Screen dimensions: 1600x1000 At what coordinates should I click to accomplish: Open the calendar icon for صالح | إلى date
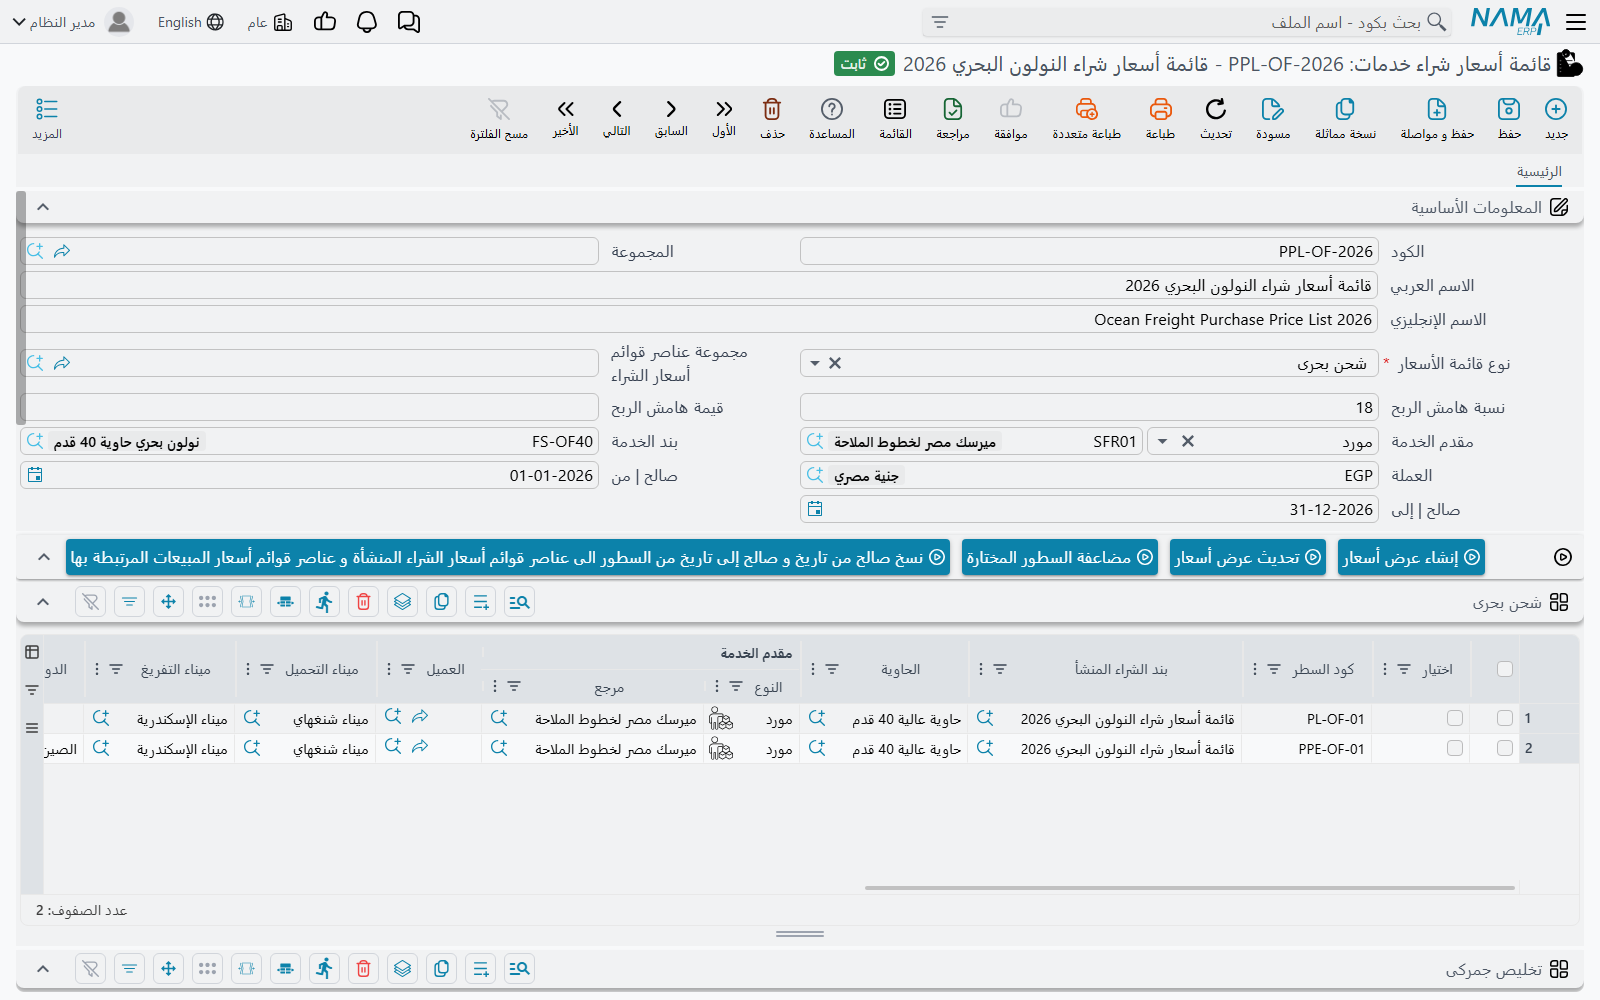815,509
